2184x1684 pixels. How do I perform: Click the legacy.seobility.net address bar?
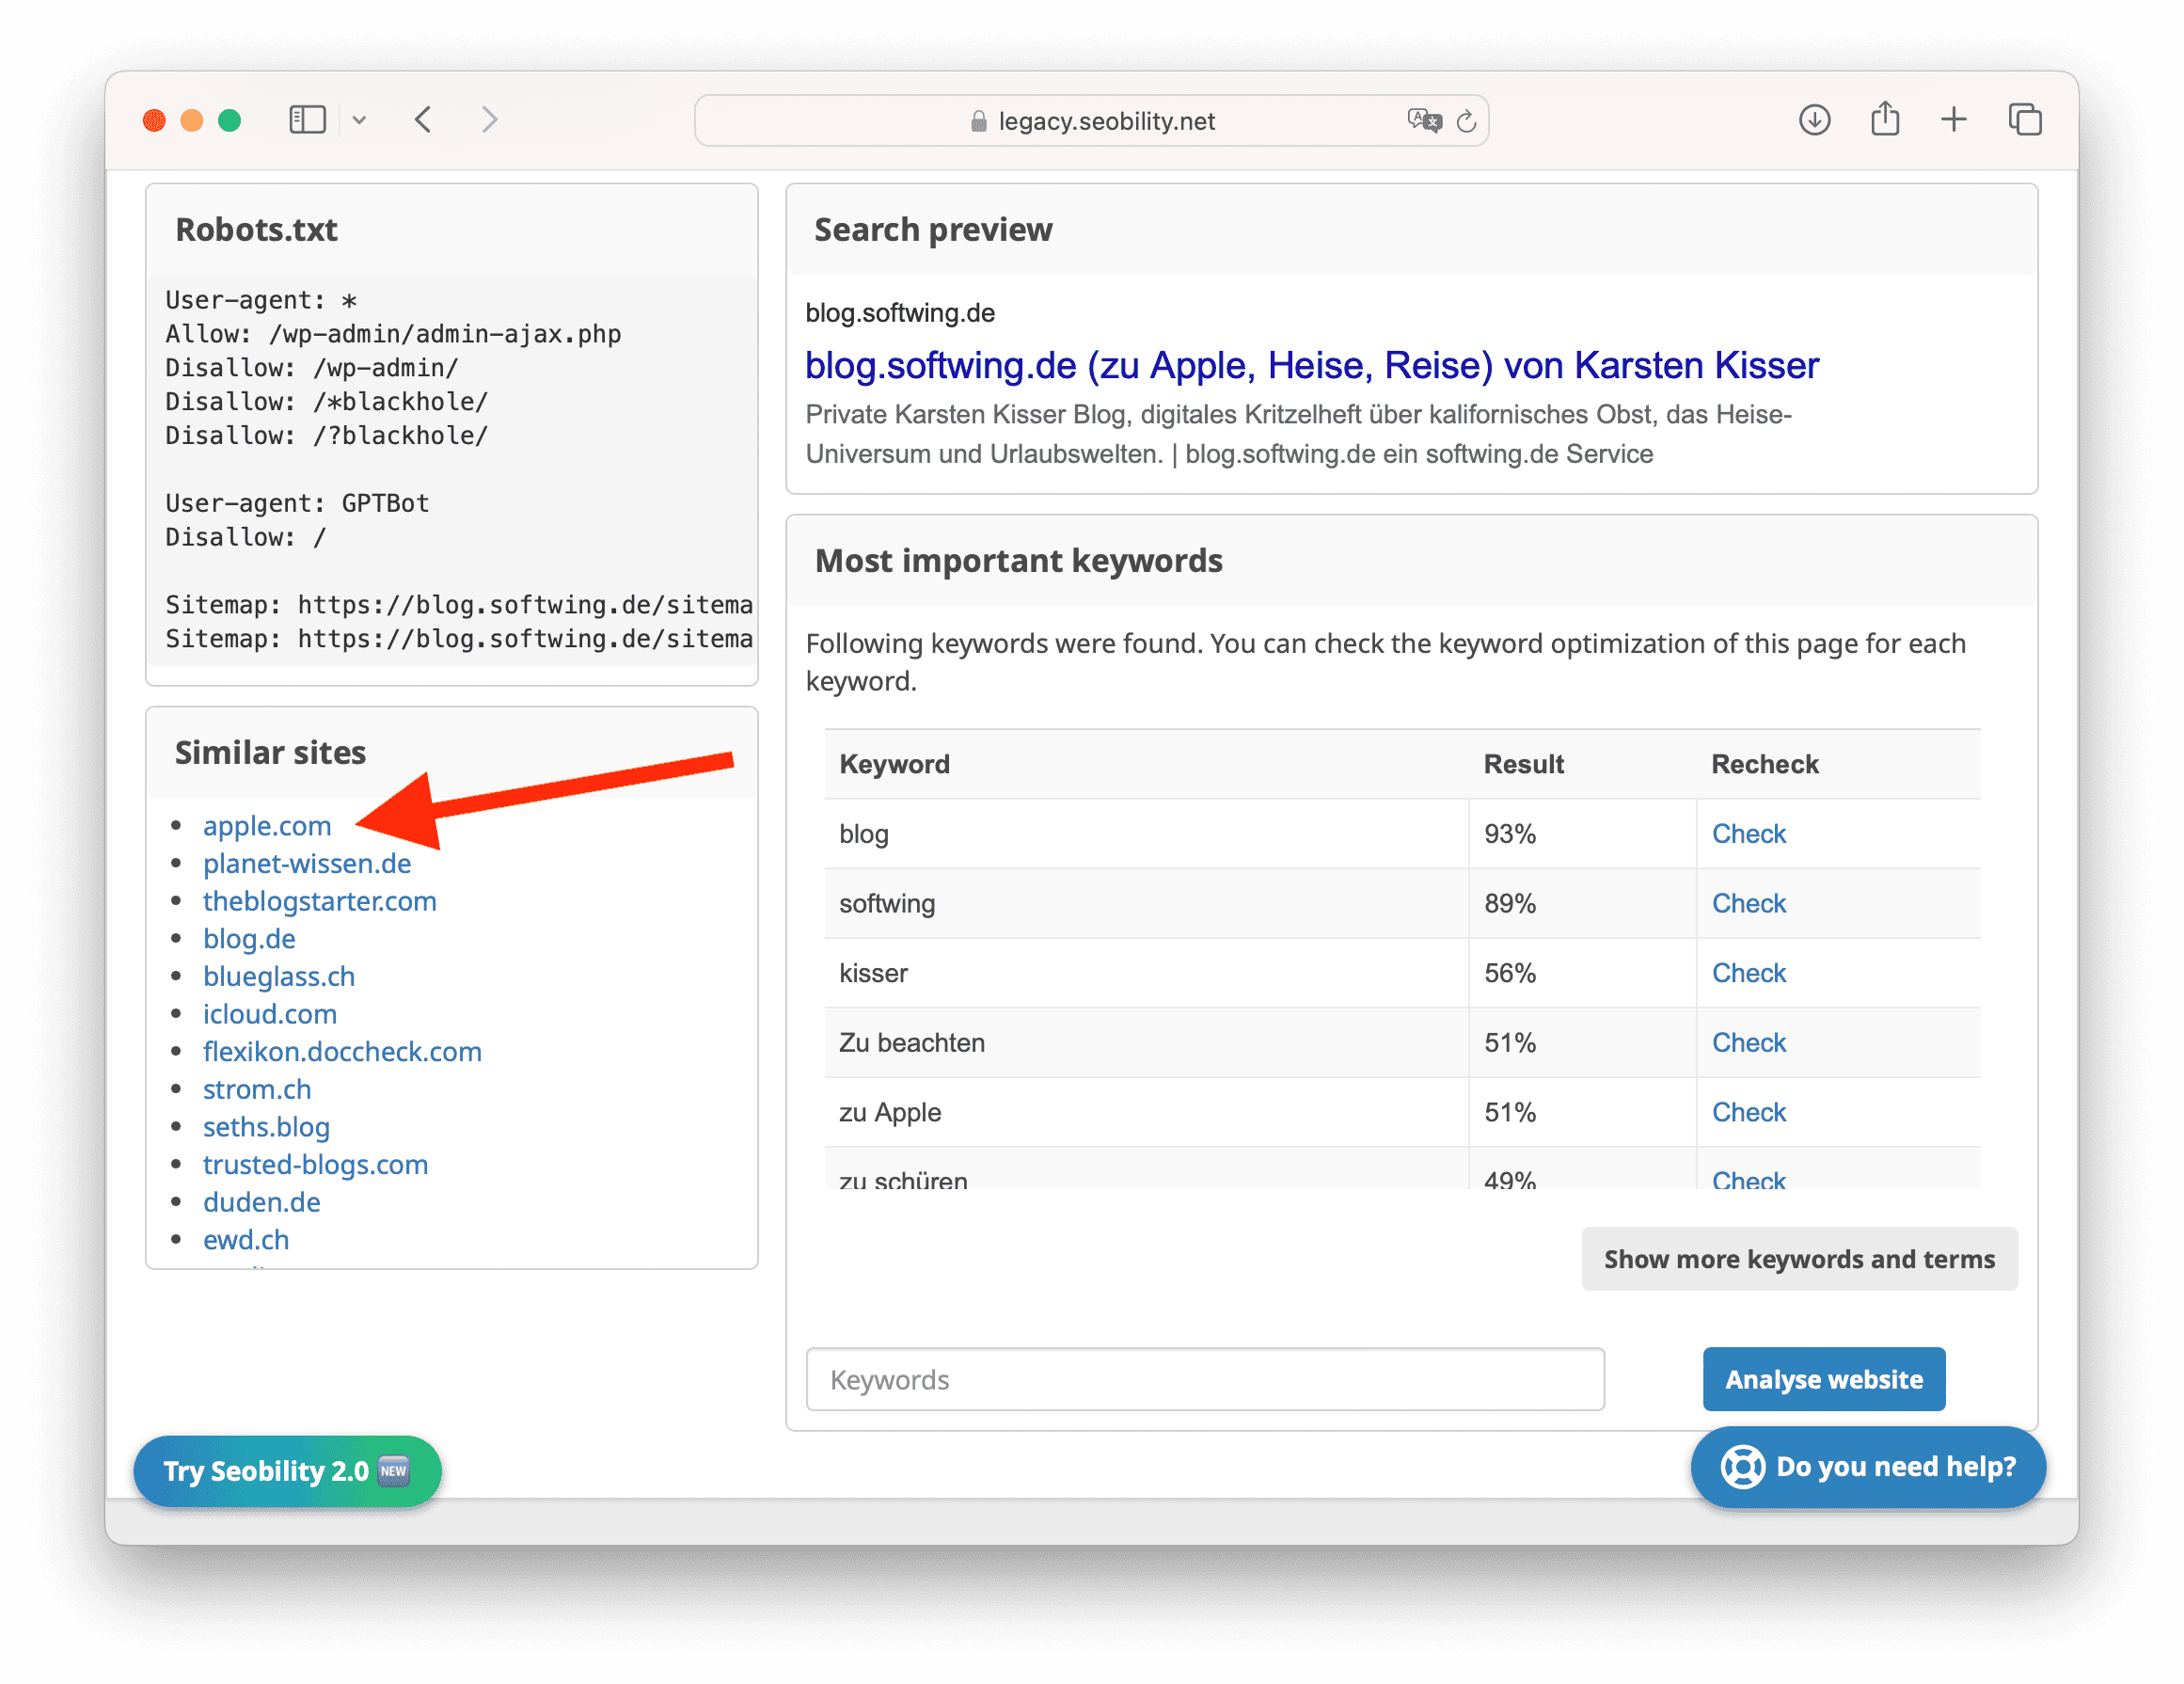coord(1090,121)
